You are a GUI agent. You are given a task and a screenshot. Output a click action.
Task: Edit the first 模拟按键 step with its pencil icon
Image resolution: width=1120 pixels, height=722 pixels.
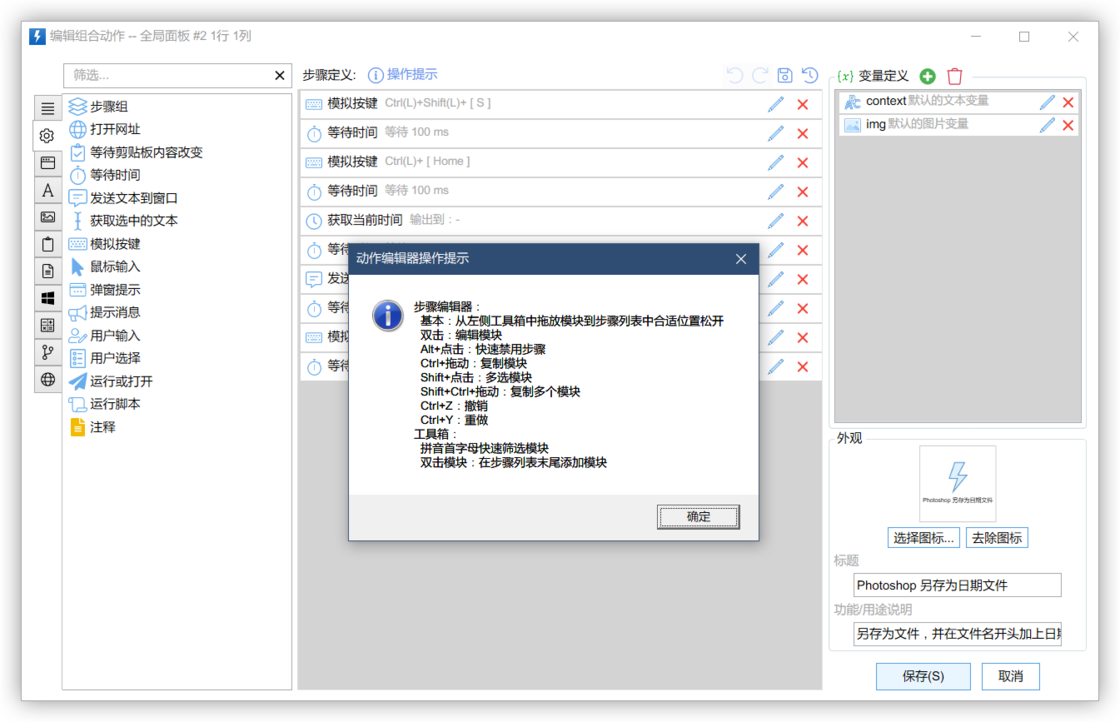click(x=775, y=102)
